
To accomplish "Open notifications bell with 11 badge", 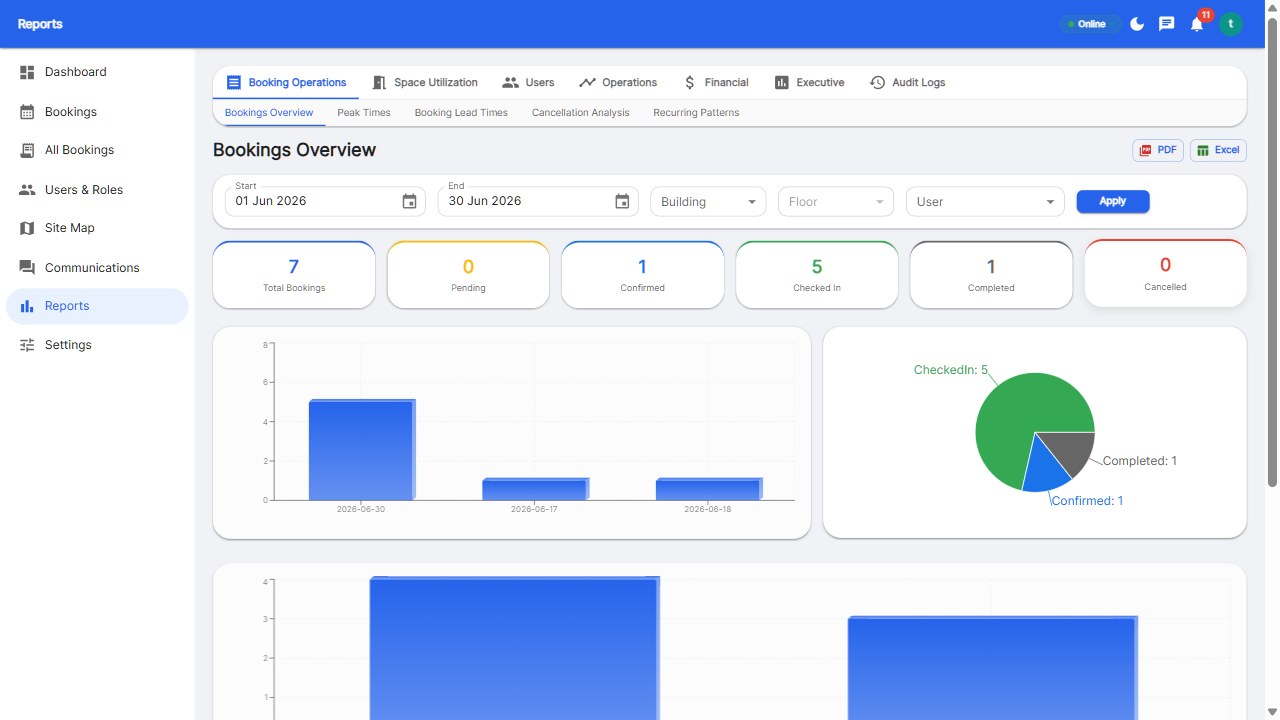I will point(1197,24).
